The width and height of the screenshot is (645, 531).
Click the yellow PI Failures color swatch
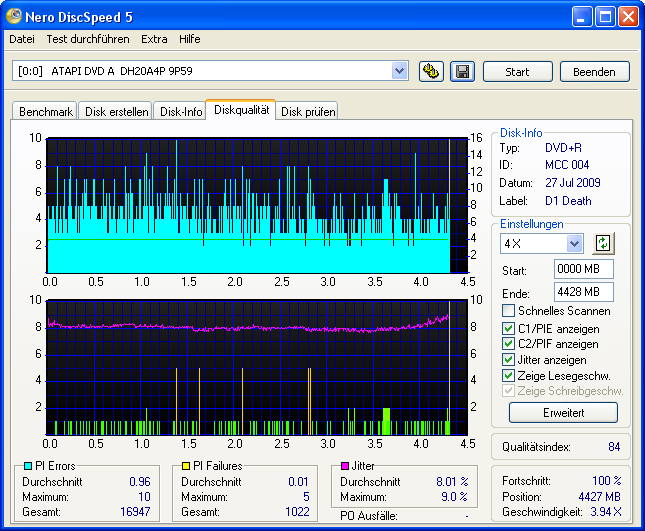tap(186, 466)
